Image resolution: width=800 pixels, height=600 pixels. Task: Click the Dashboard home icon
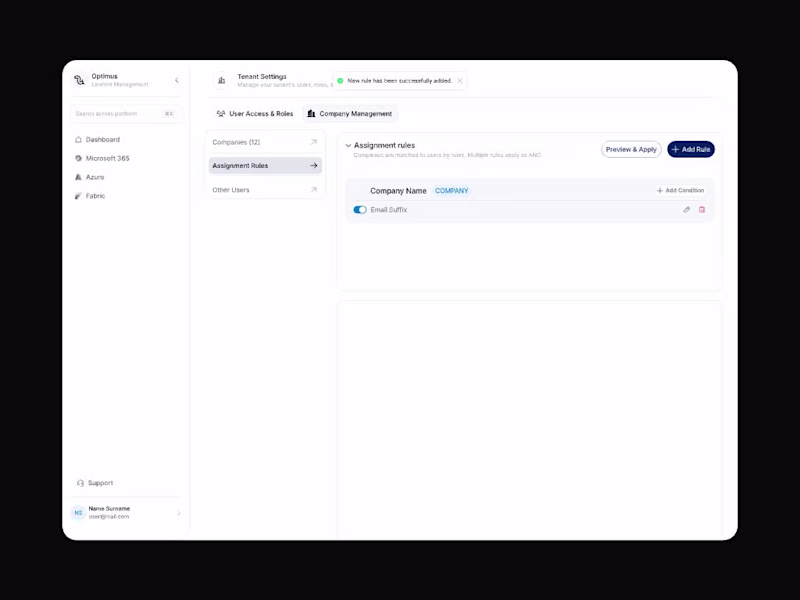[x=78, y=139]
